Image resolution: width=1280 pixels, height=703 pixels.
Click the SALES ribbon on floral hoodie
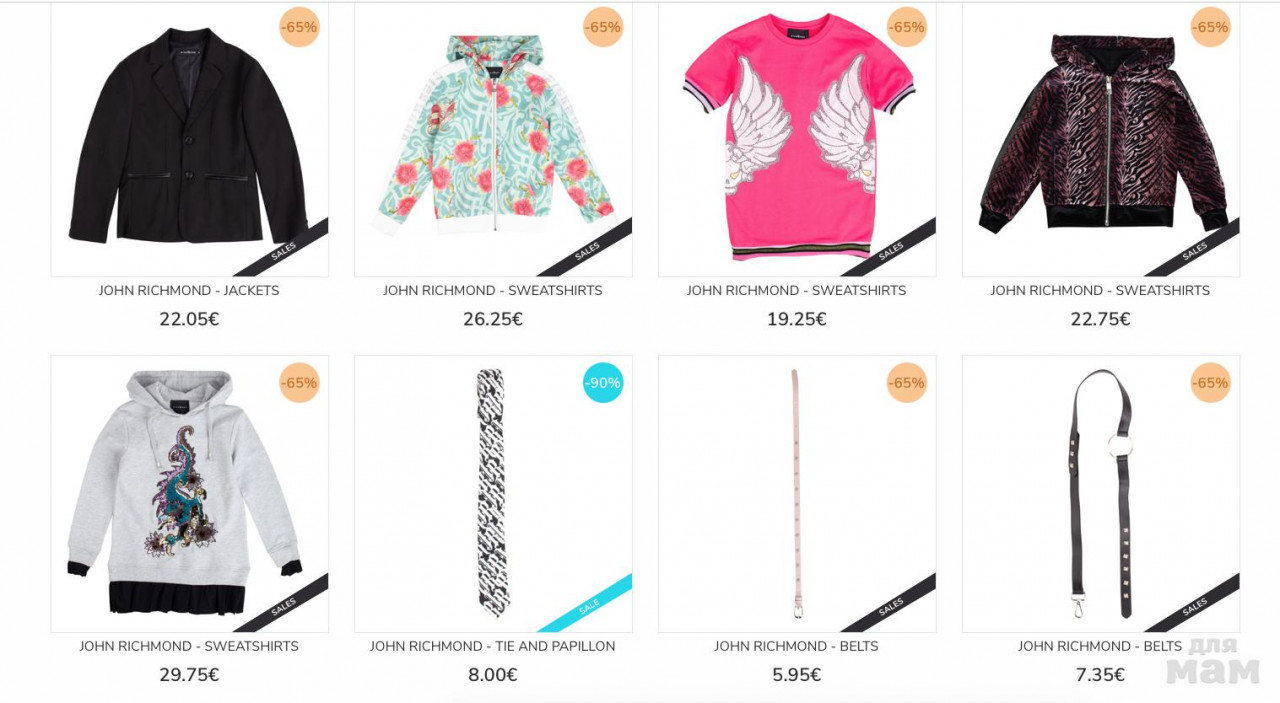coord(588,250)
